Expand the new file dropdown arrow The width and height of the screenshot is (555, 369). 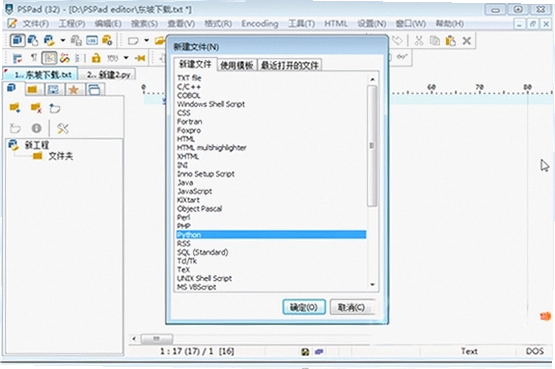coord(146,40)
